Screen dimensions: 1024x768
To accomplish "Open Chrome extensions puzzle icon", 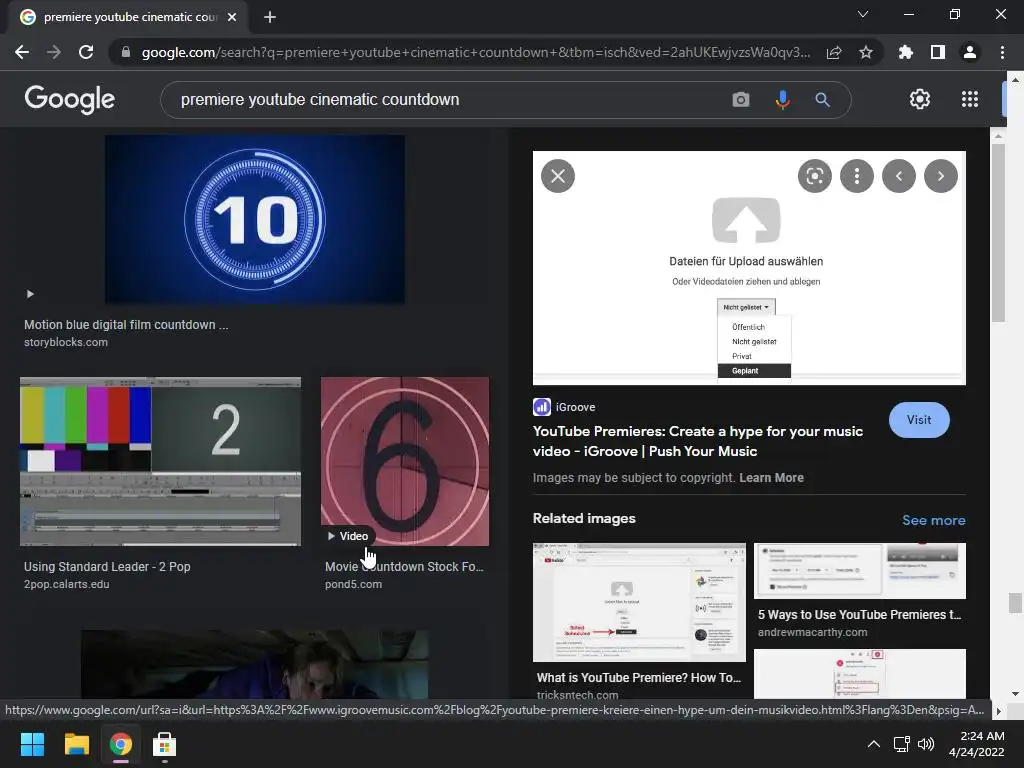I will 905,52.
